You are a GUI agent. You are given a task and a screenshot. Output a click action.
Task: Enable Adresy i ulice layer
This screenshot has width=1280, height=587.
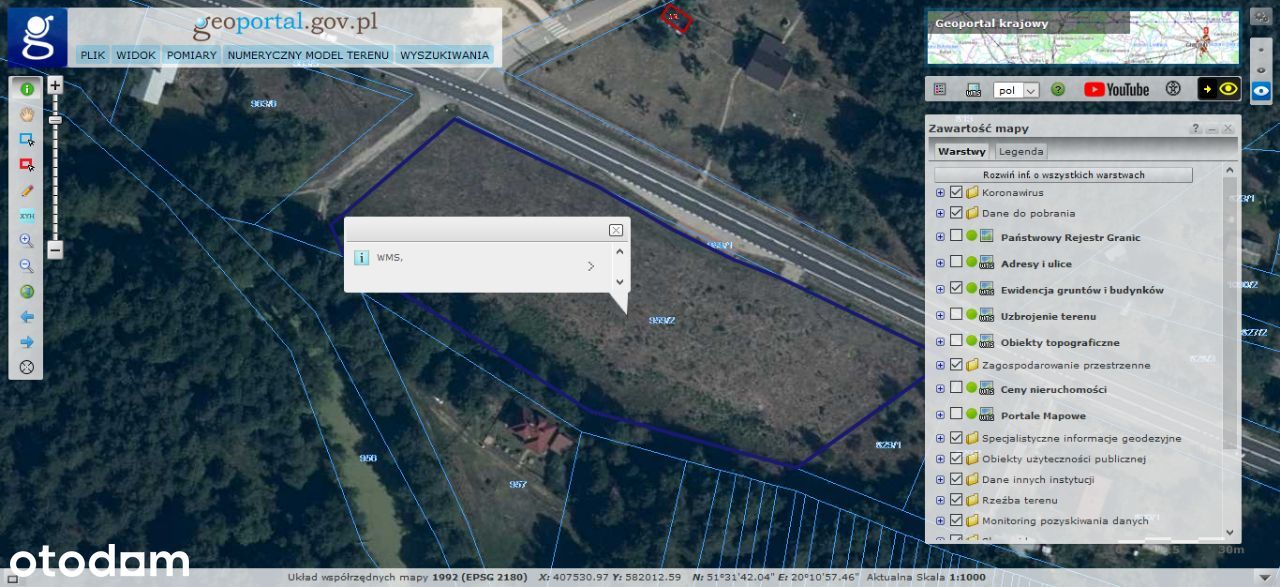tap(956, 262)
